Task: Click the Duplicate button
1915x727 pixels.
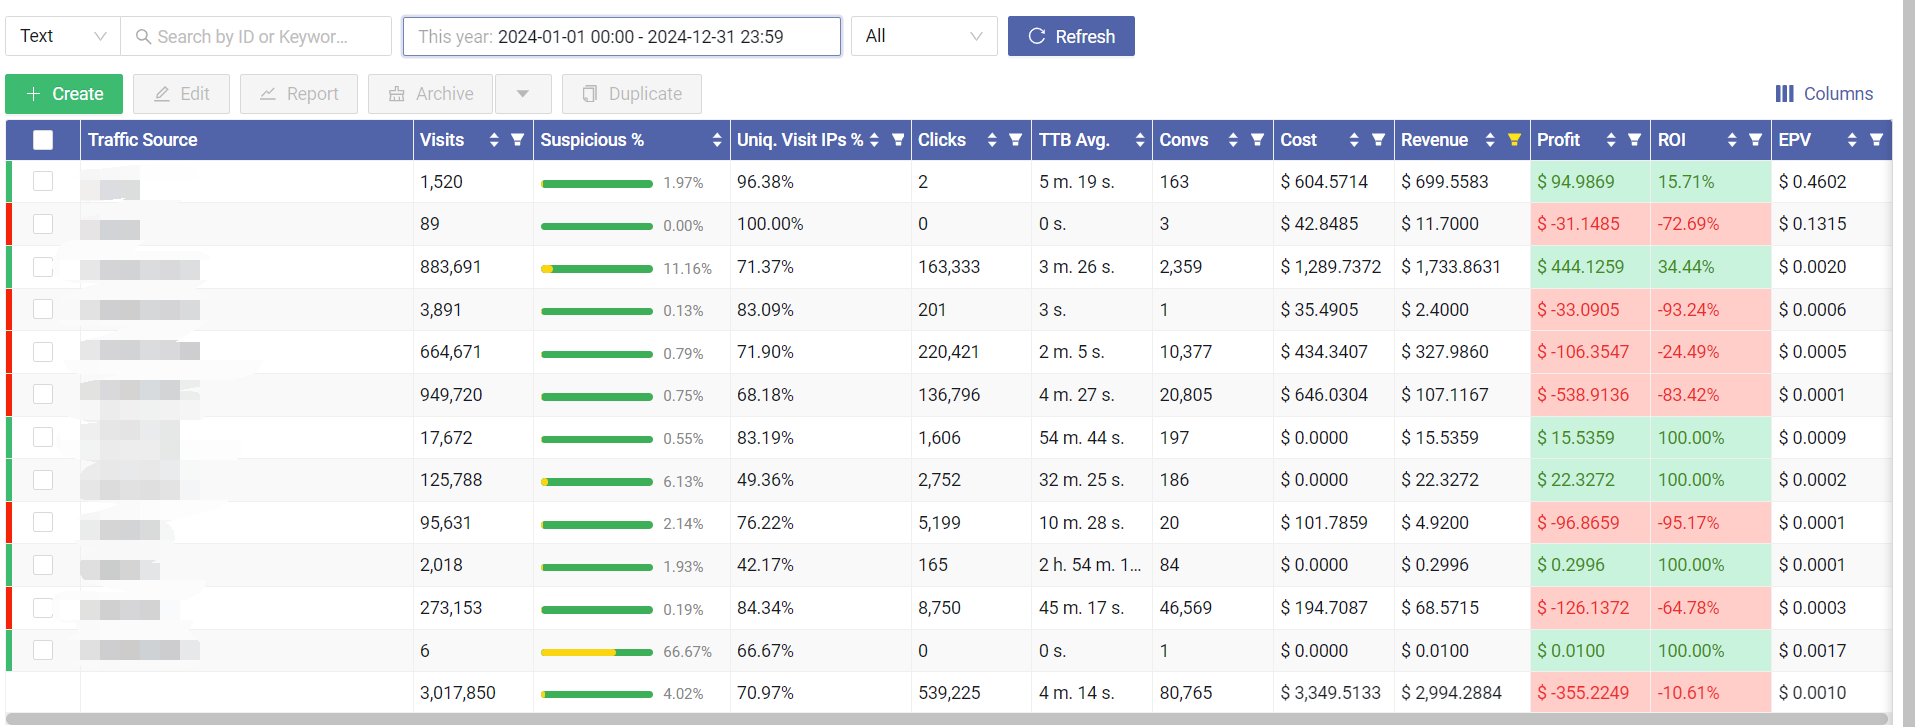Action: pos(632,94)
